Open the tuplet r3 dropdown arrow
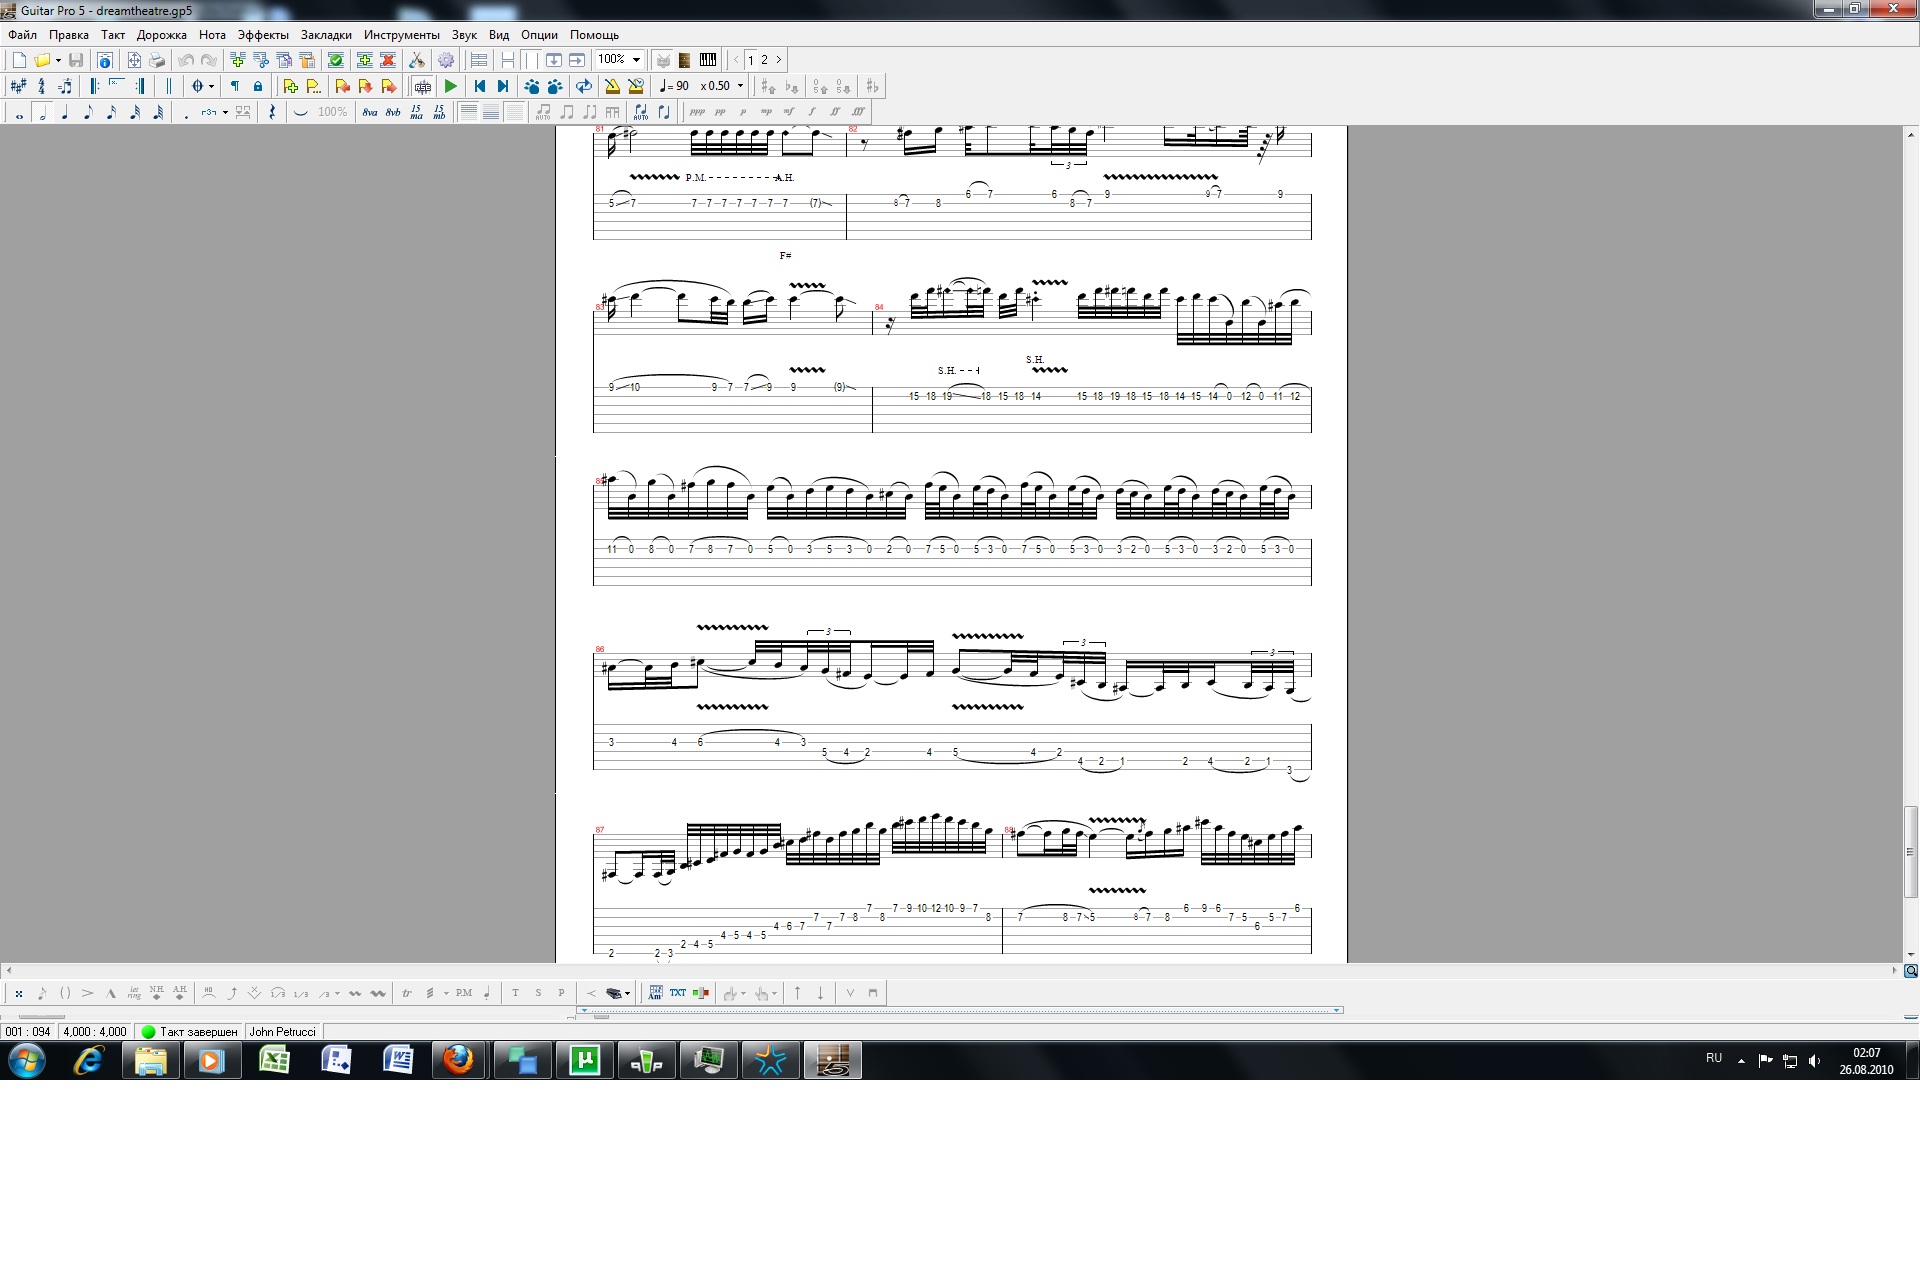Viewport: 1920px width, 1265px height. (225, 112)
